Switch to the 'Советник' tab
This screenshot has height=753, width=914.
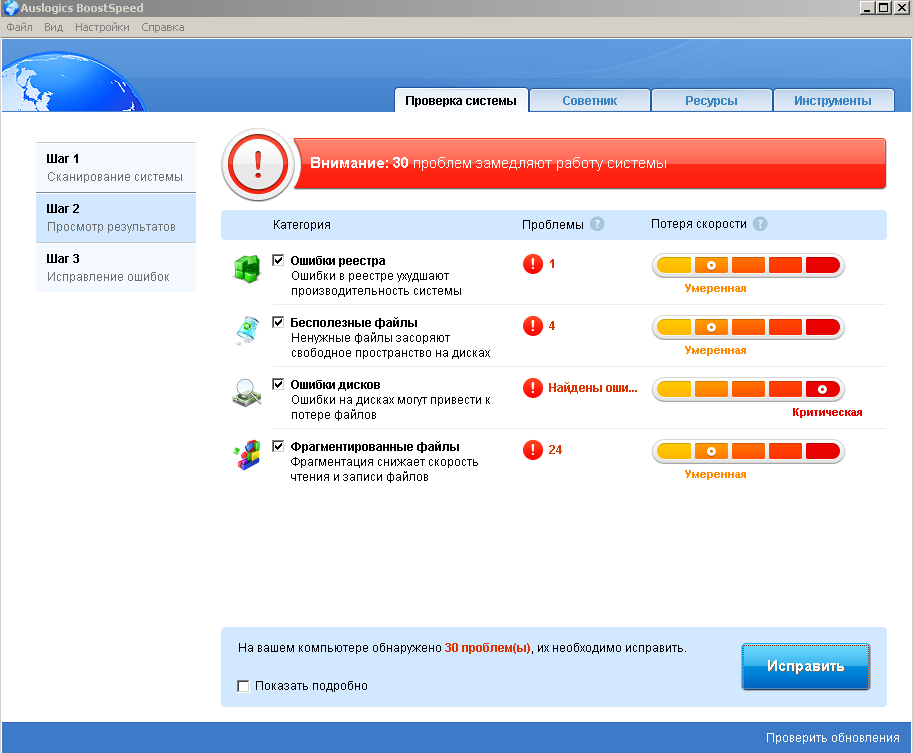[x=590, y=100]
